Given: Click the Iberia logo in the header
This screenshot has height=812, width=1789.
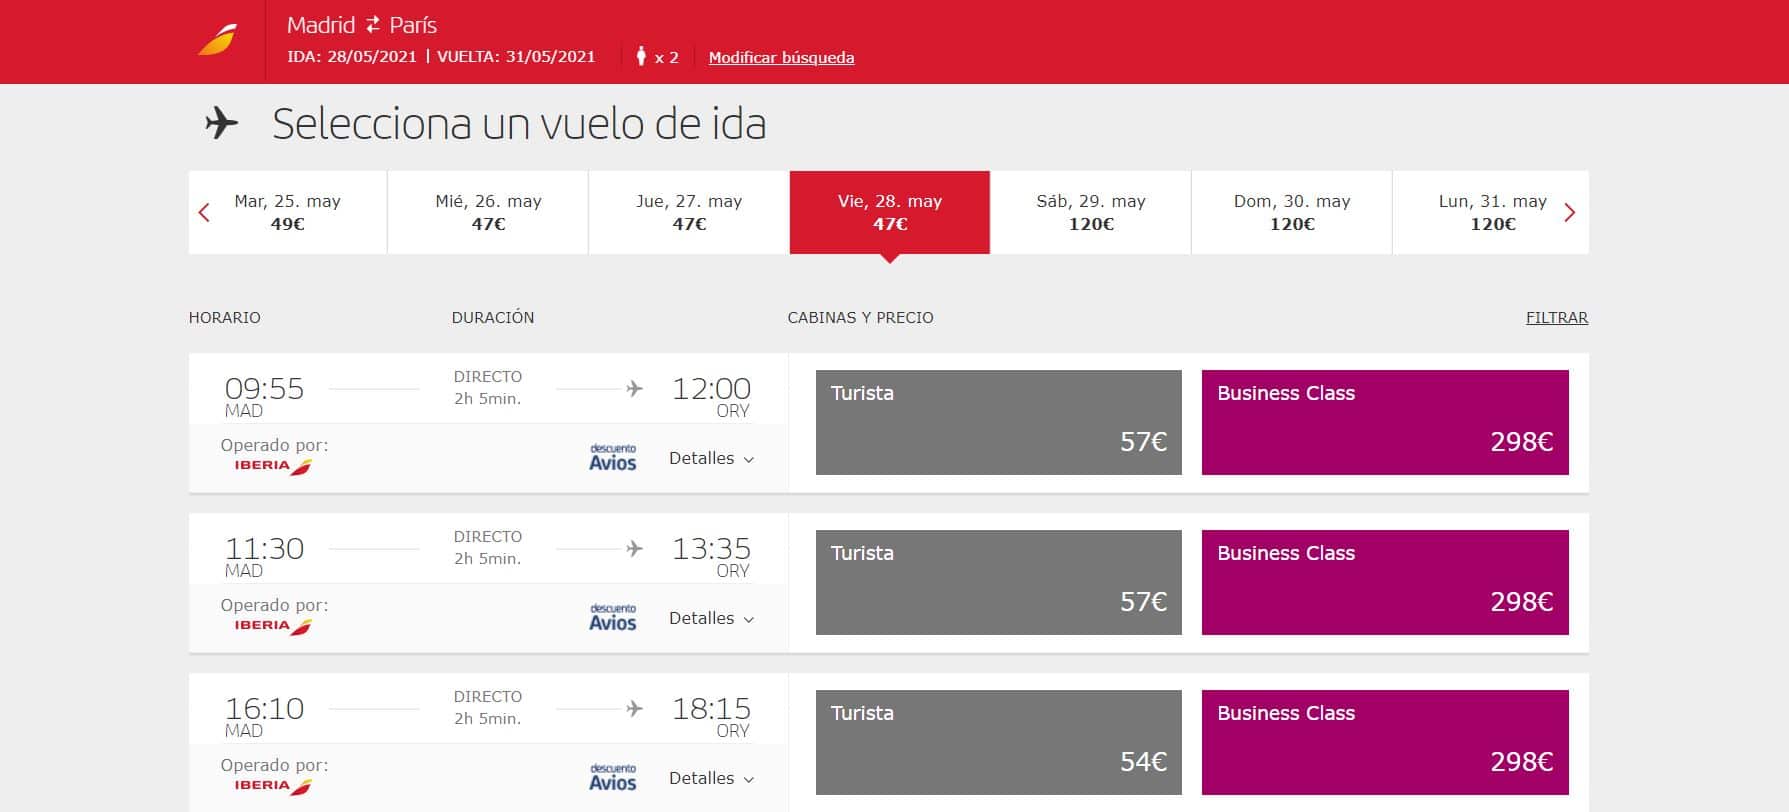Looking at the screenshot, I should [x=217, y=41].
